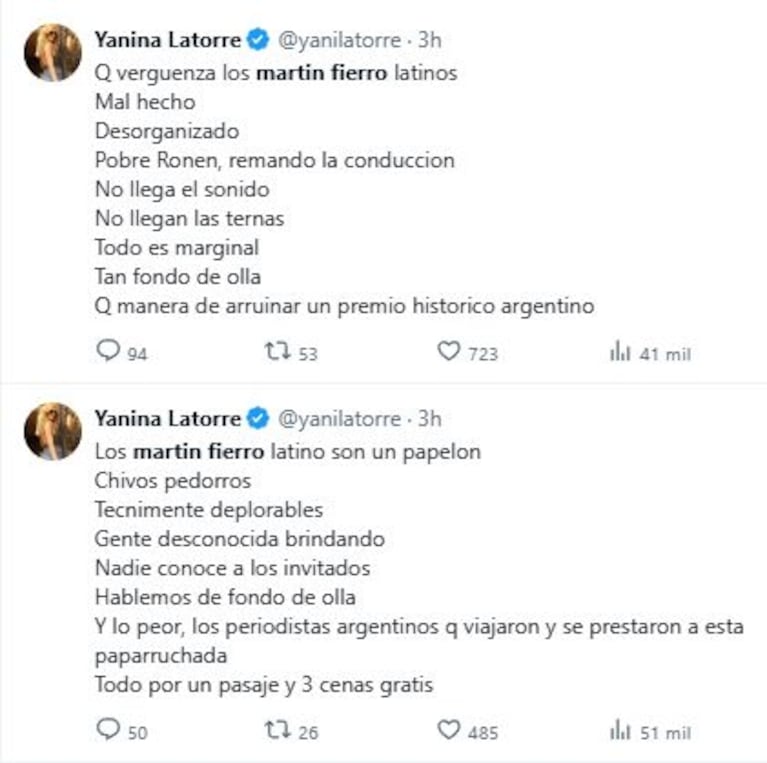Click @yanilatorre handle on first tweet
The image size is (767, 763).
338,41
